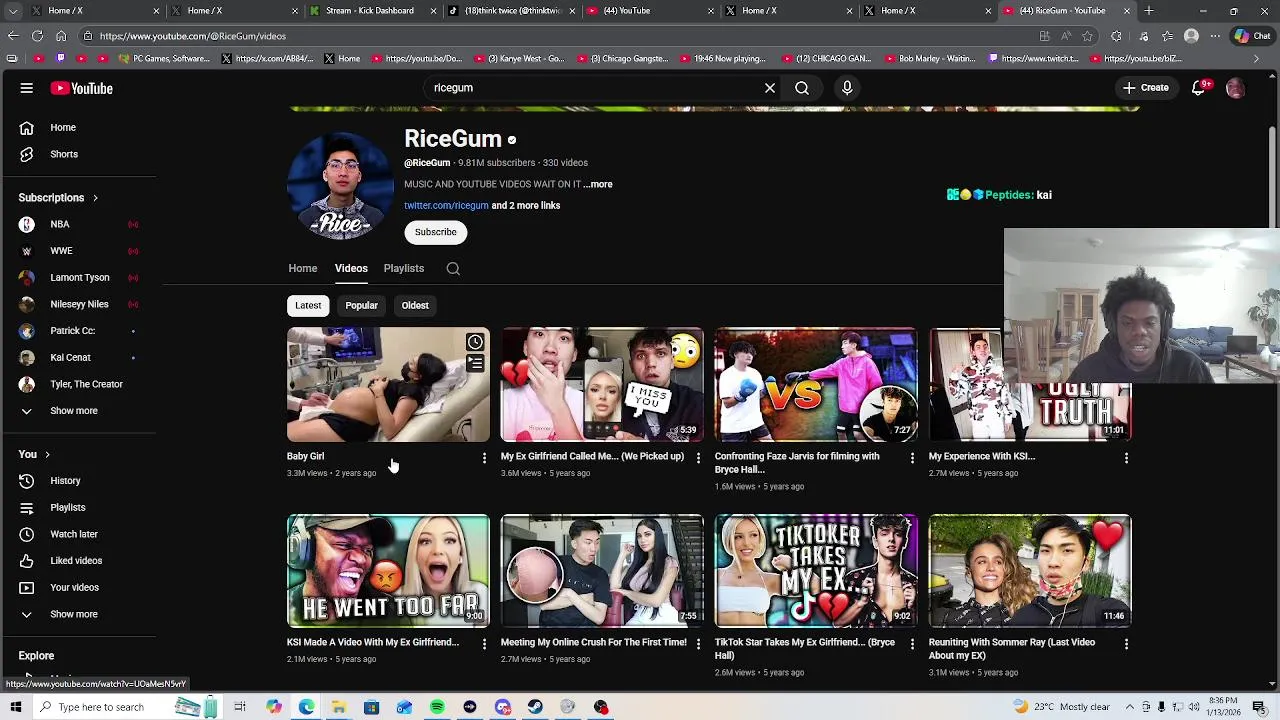1280x720 pixels.
Task: Open 'Confronting Faze Jarvis' video title
Action: point(797,463)
